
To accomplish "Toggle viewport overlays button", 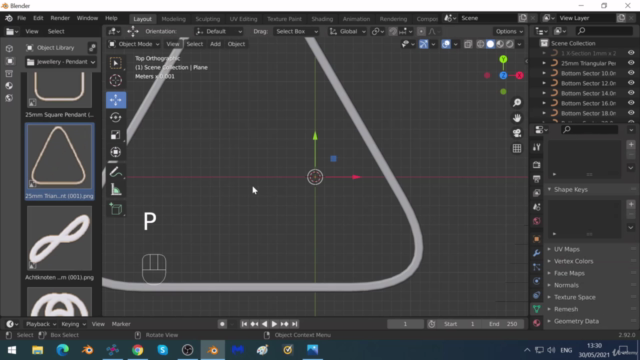I will click(446, 44).
